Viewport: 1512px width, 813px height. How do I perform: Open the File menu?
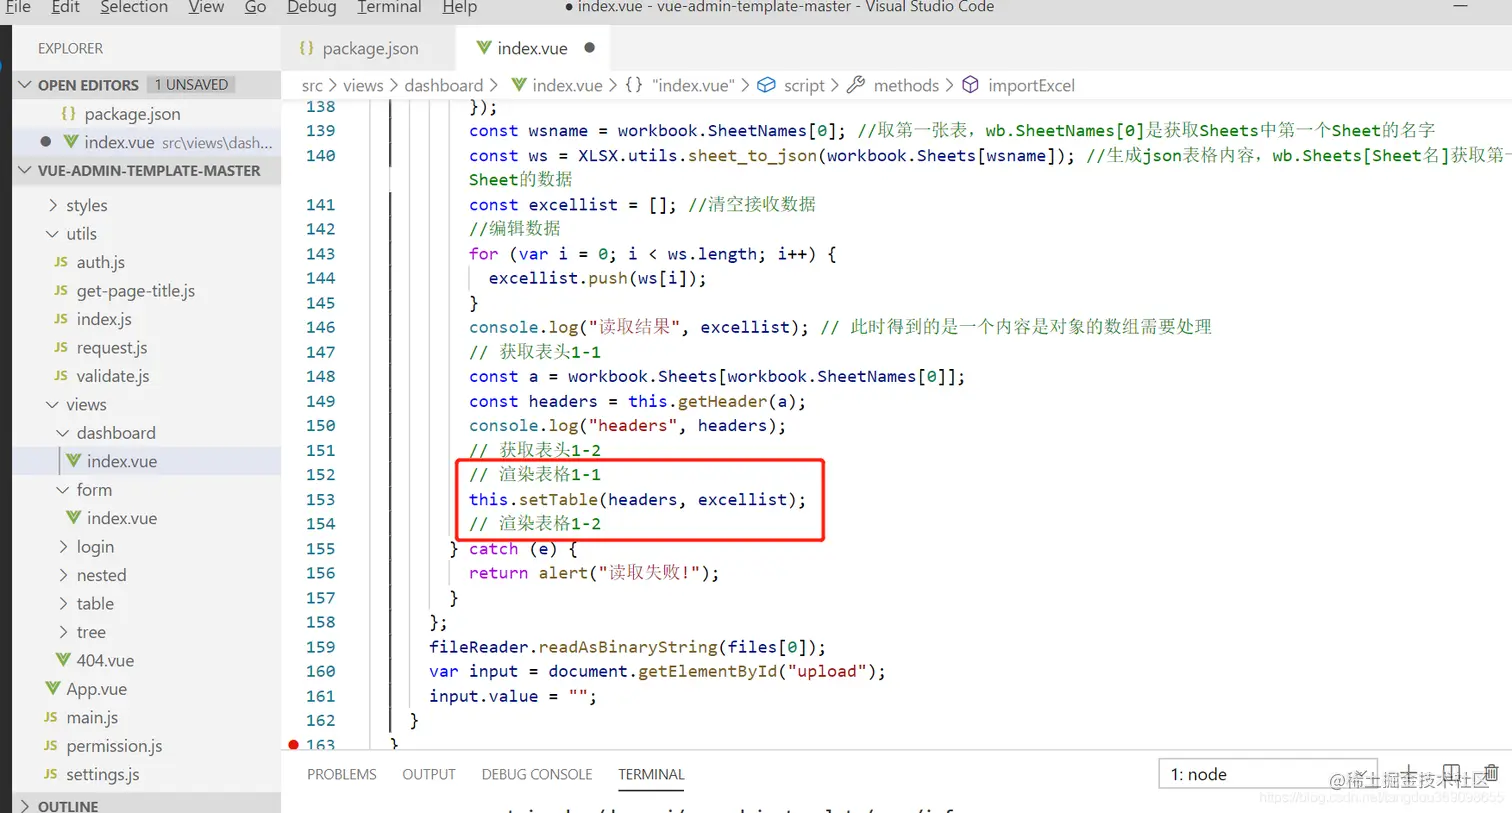[18, 7]
